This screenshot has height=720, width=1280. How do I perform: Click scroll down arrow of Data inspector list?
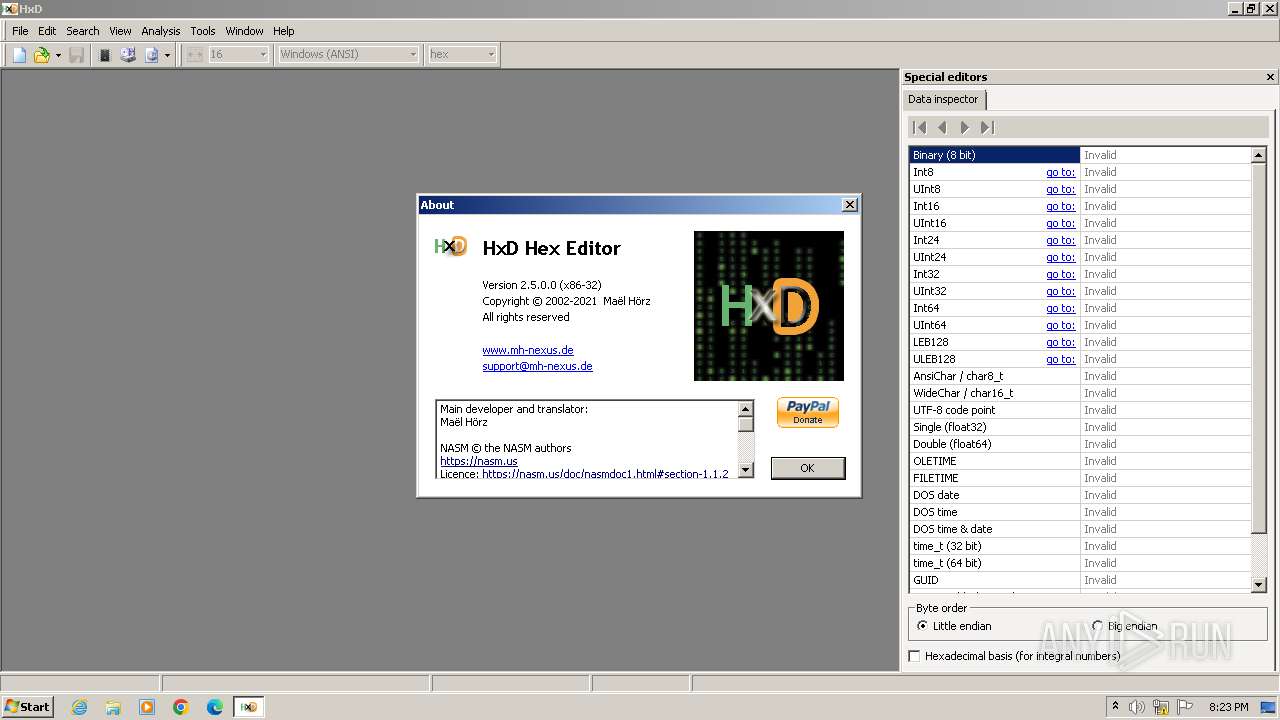[1259, 583]
